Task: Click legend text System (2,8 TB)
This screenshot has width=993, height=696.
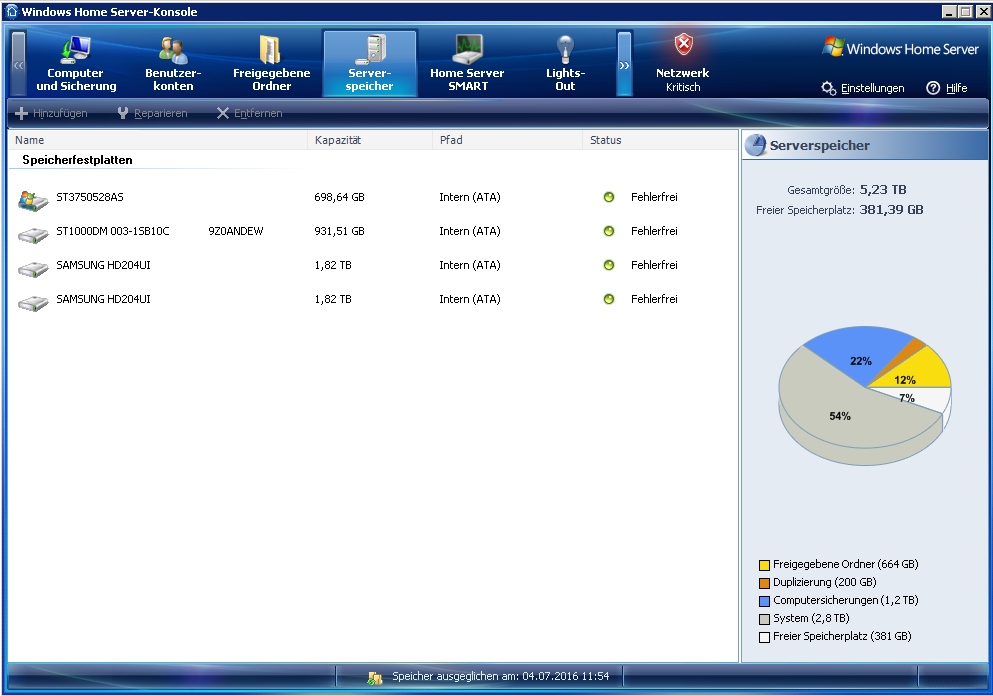Action: click(811, 618)
